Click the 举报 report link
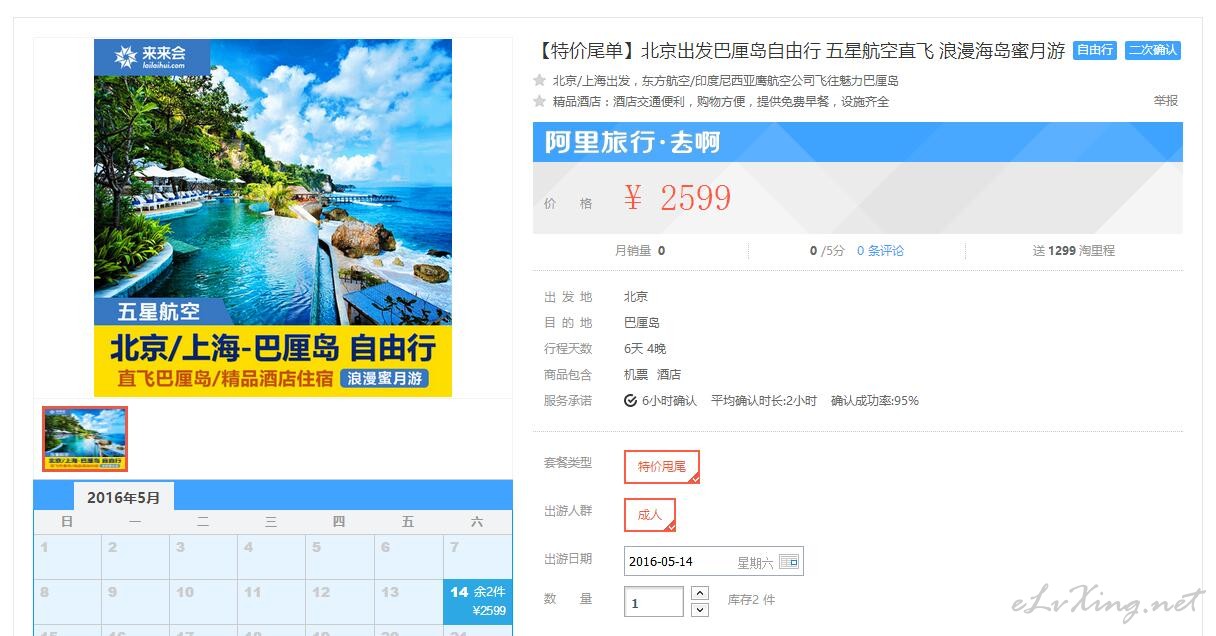Screen dimensions: 1216x636 pos(1166,101)
